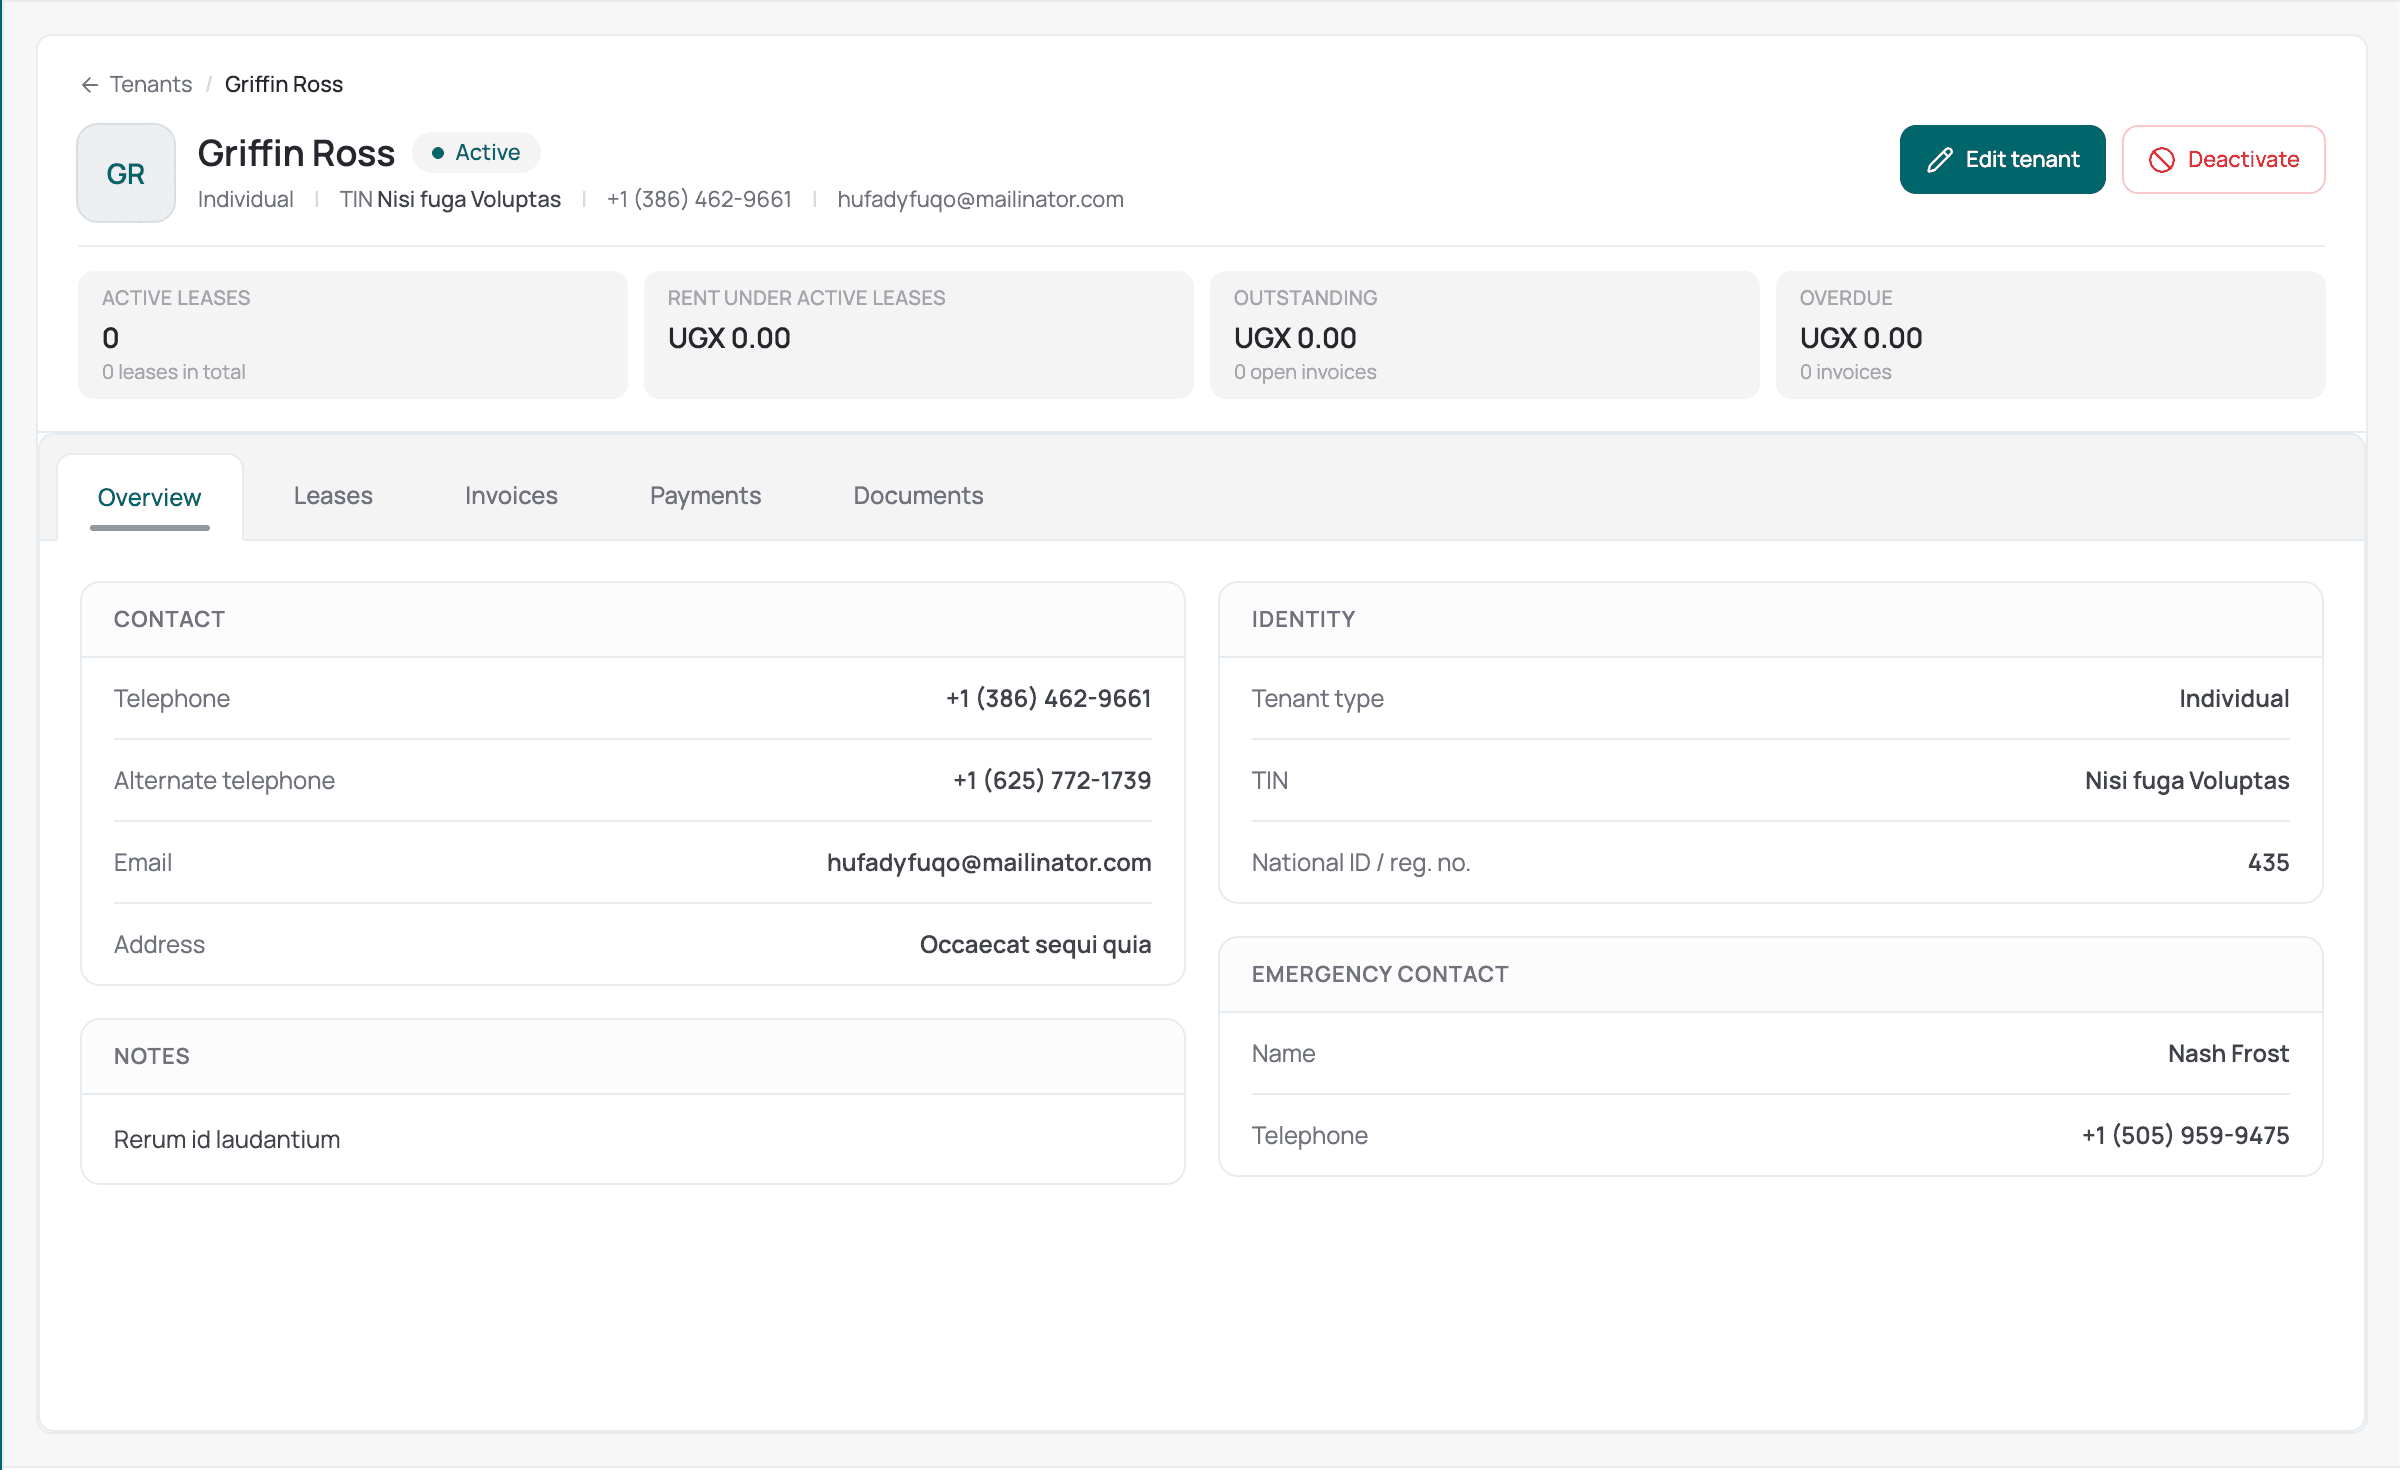This screenshot has width=2400, height=1470.
Task: Click the Rent Under Active Leases card
Action: pyautogui.click(x=919, y=335)
